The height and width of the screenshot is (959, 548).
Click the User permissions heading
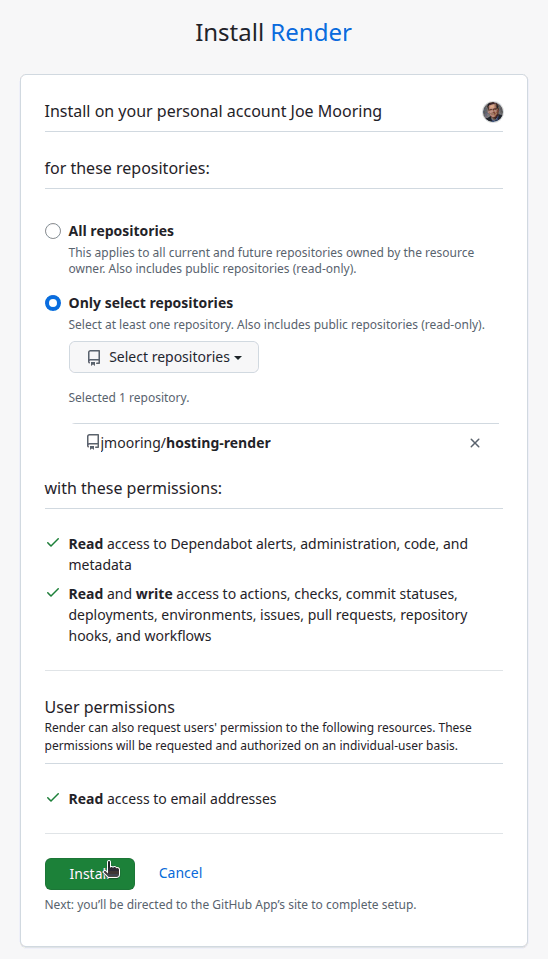click(x=109, y=707)
